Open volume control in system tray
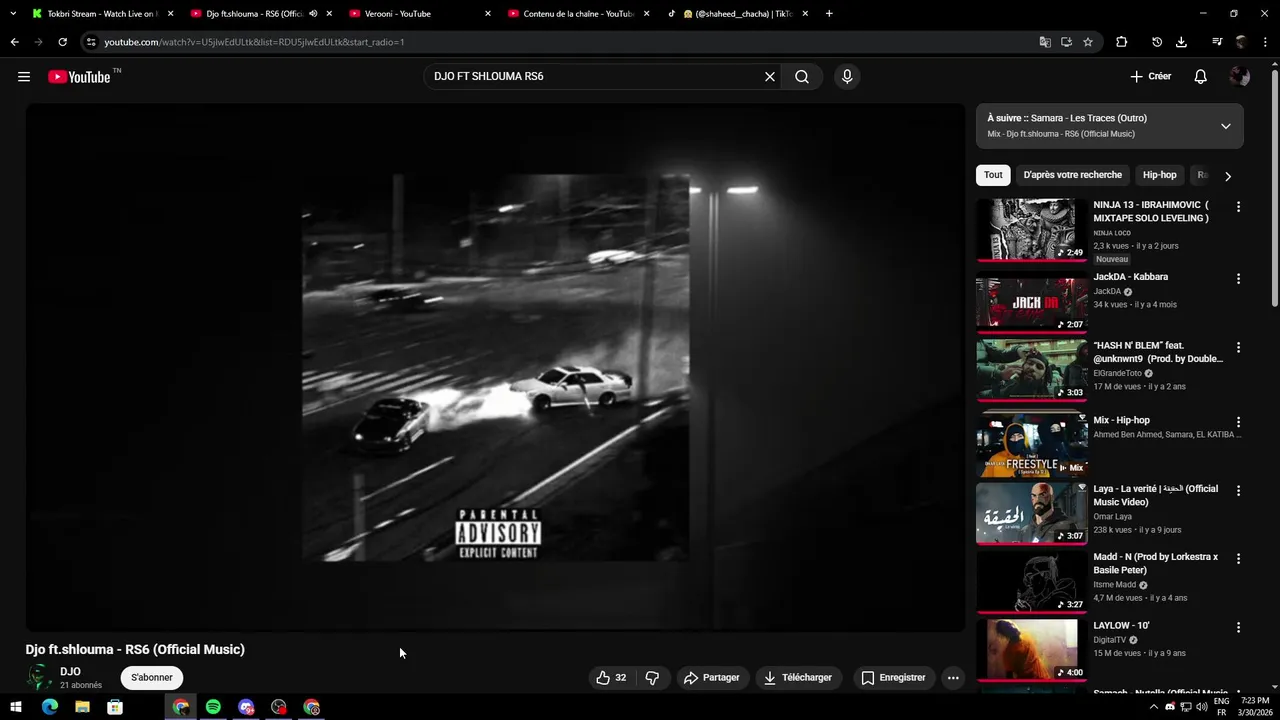 point(1201,707)
